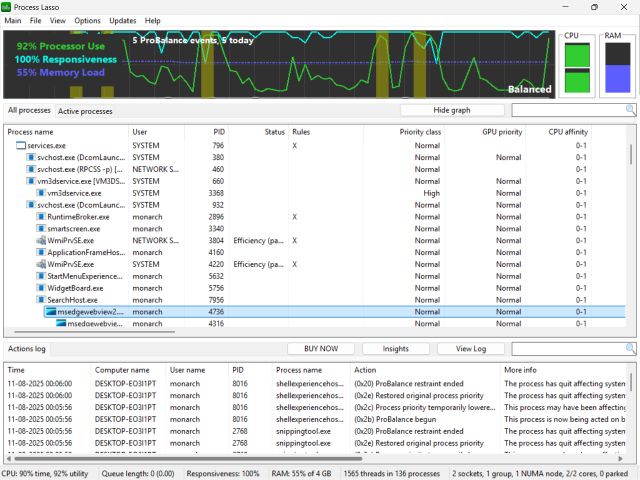
Task: Sort by CPU affinity column header
Action: (558, 132)
